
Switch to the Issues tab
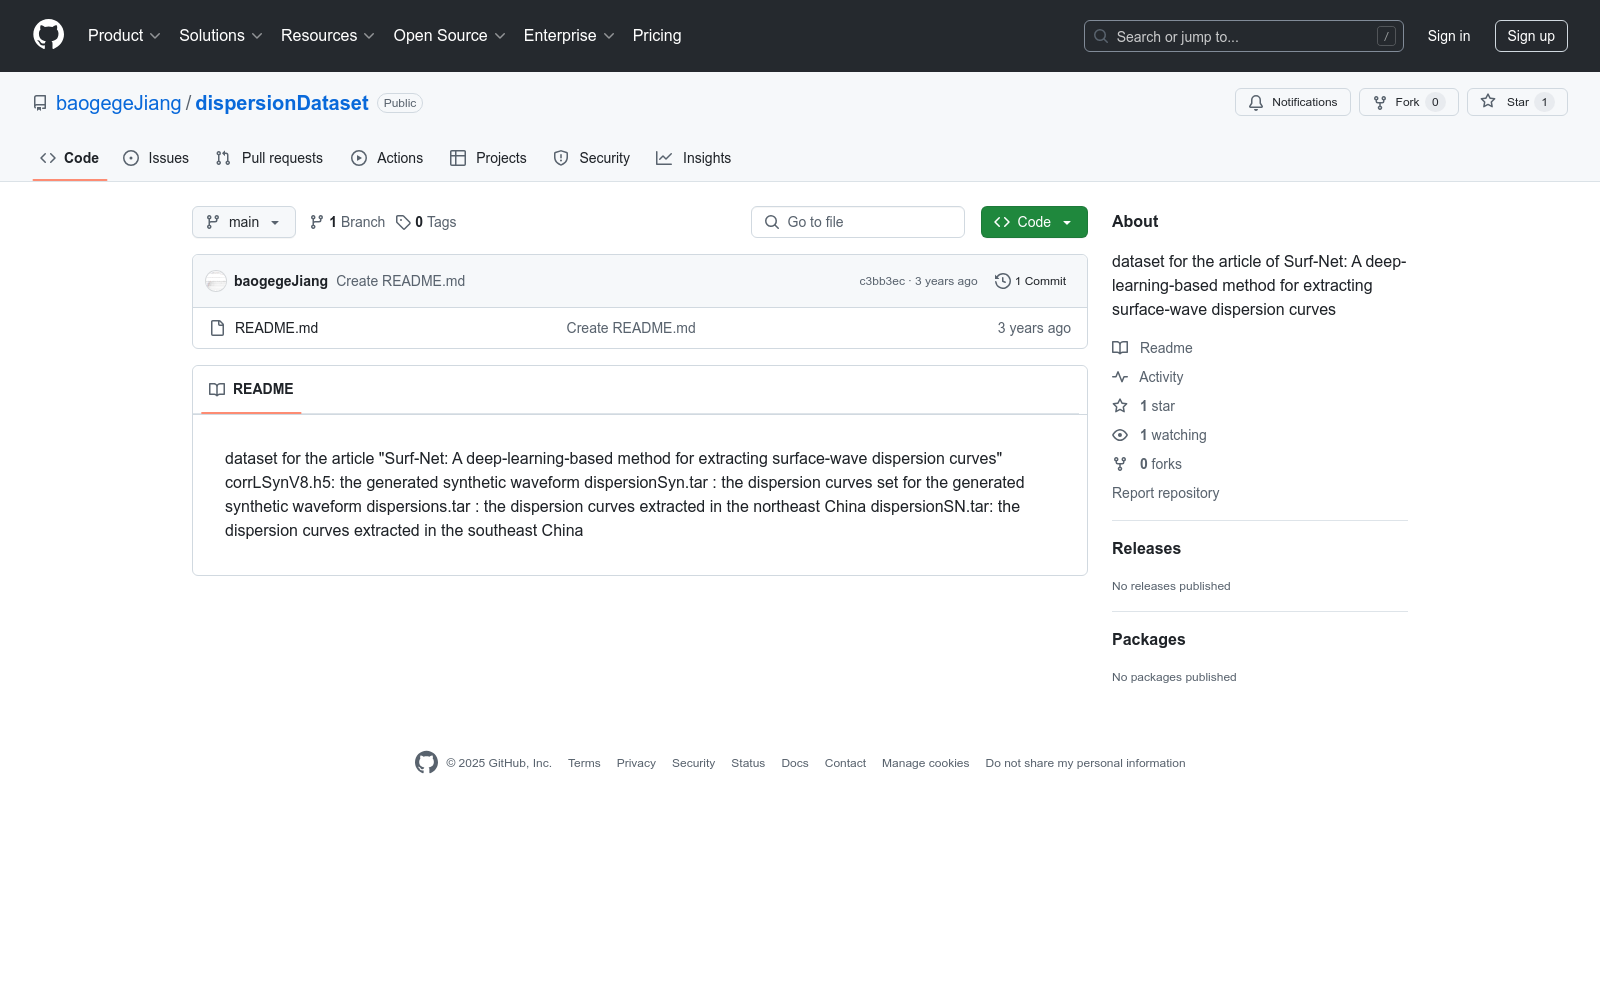(156, 158)
